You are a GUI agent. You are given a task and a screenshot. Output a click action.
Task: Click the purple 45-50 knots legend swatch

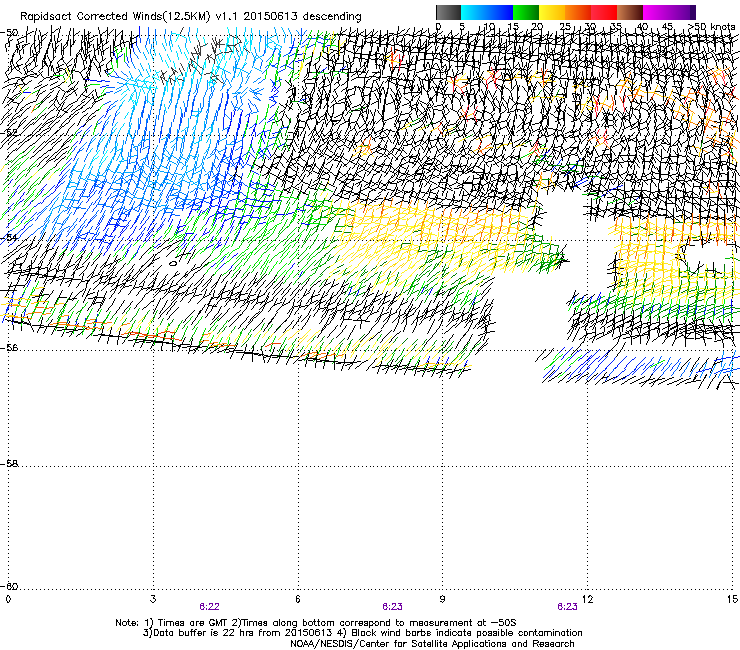coord(682,12)
